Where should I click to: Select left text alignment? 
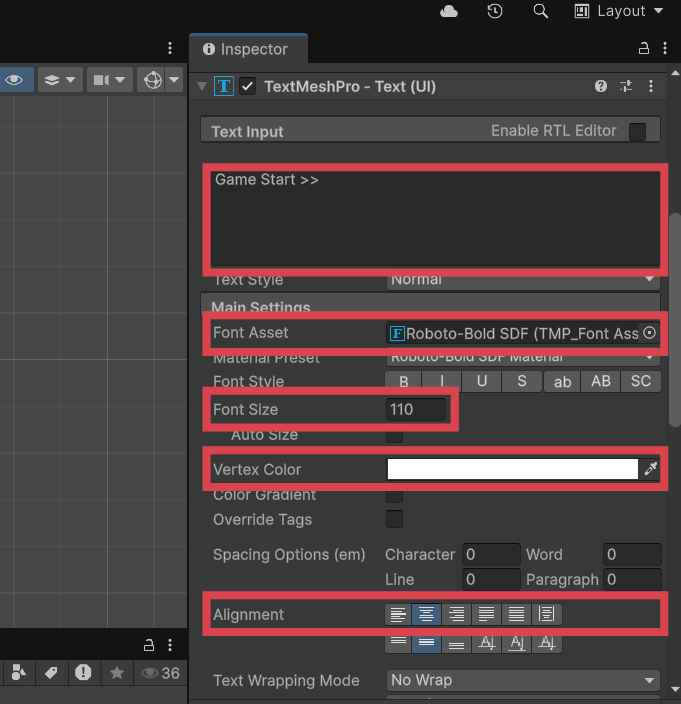pos(397,614)
